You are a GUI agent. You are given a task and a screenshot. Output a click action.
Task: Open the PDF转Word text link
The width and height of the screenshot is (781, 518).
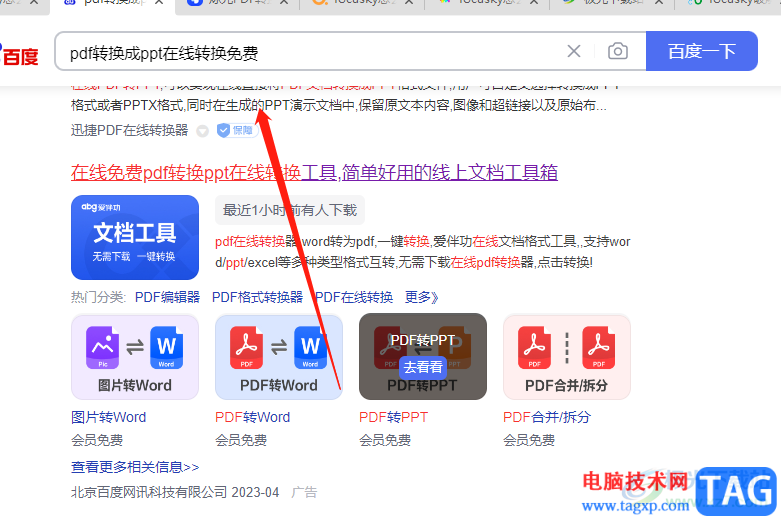253,417
